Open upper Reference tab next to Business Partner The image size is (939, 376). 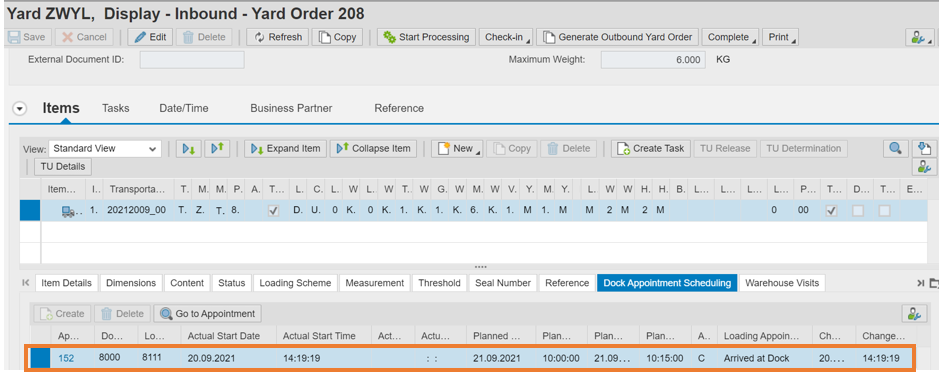tap(399, 108)
